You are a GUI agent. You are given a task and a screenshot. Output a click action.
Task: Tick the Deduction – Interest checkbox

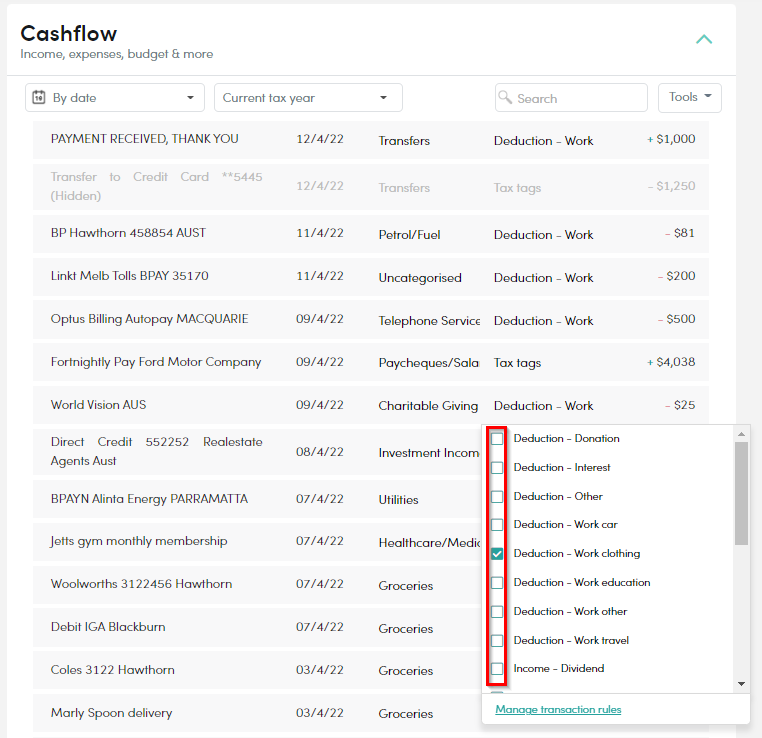pyautogui.click(x=497, y=467)
